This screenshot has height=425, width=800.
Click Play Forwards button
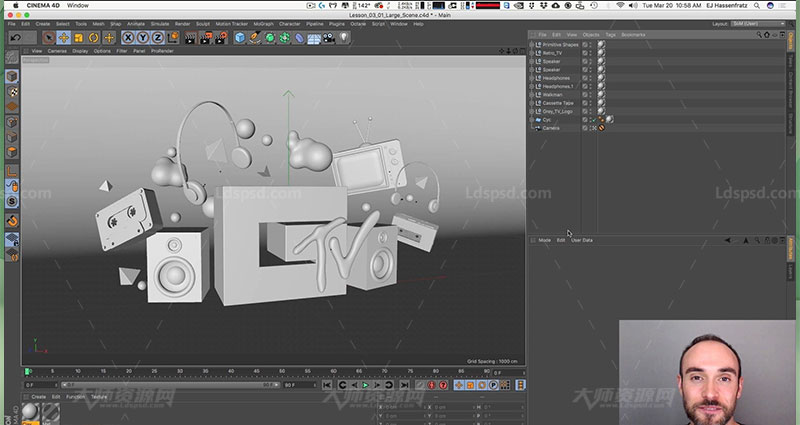coord(365,385)
